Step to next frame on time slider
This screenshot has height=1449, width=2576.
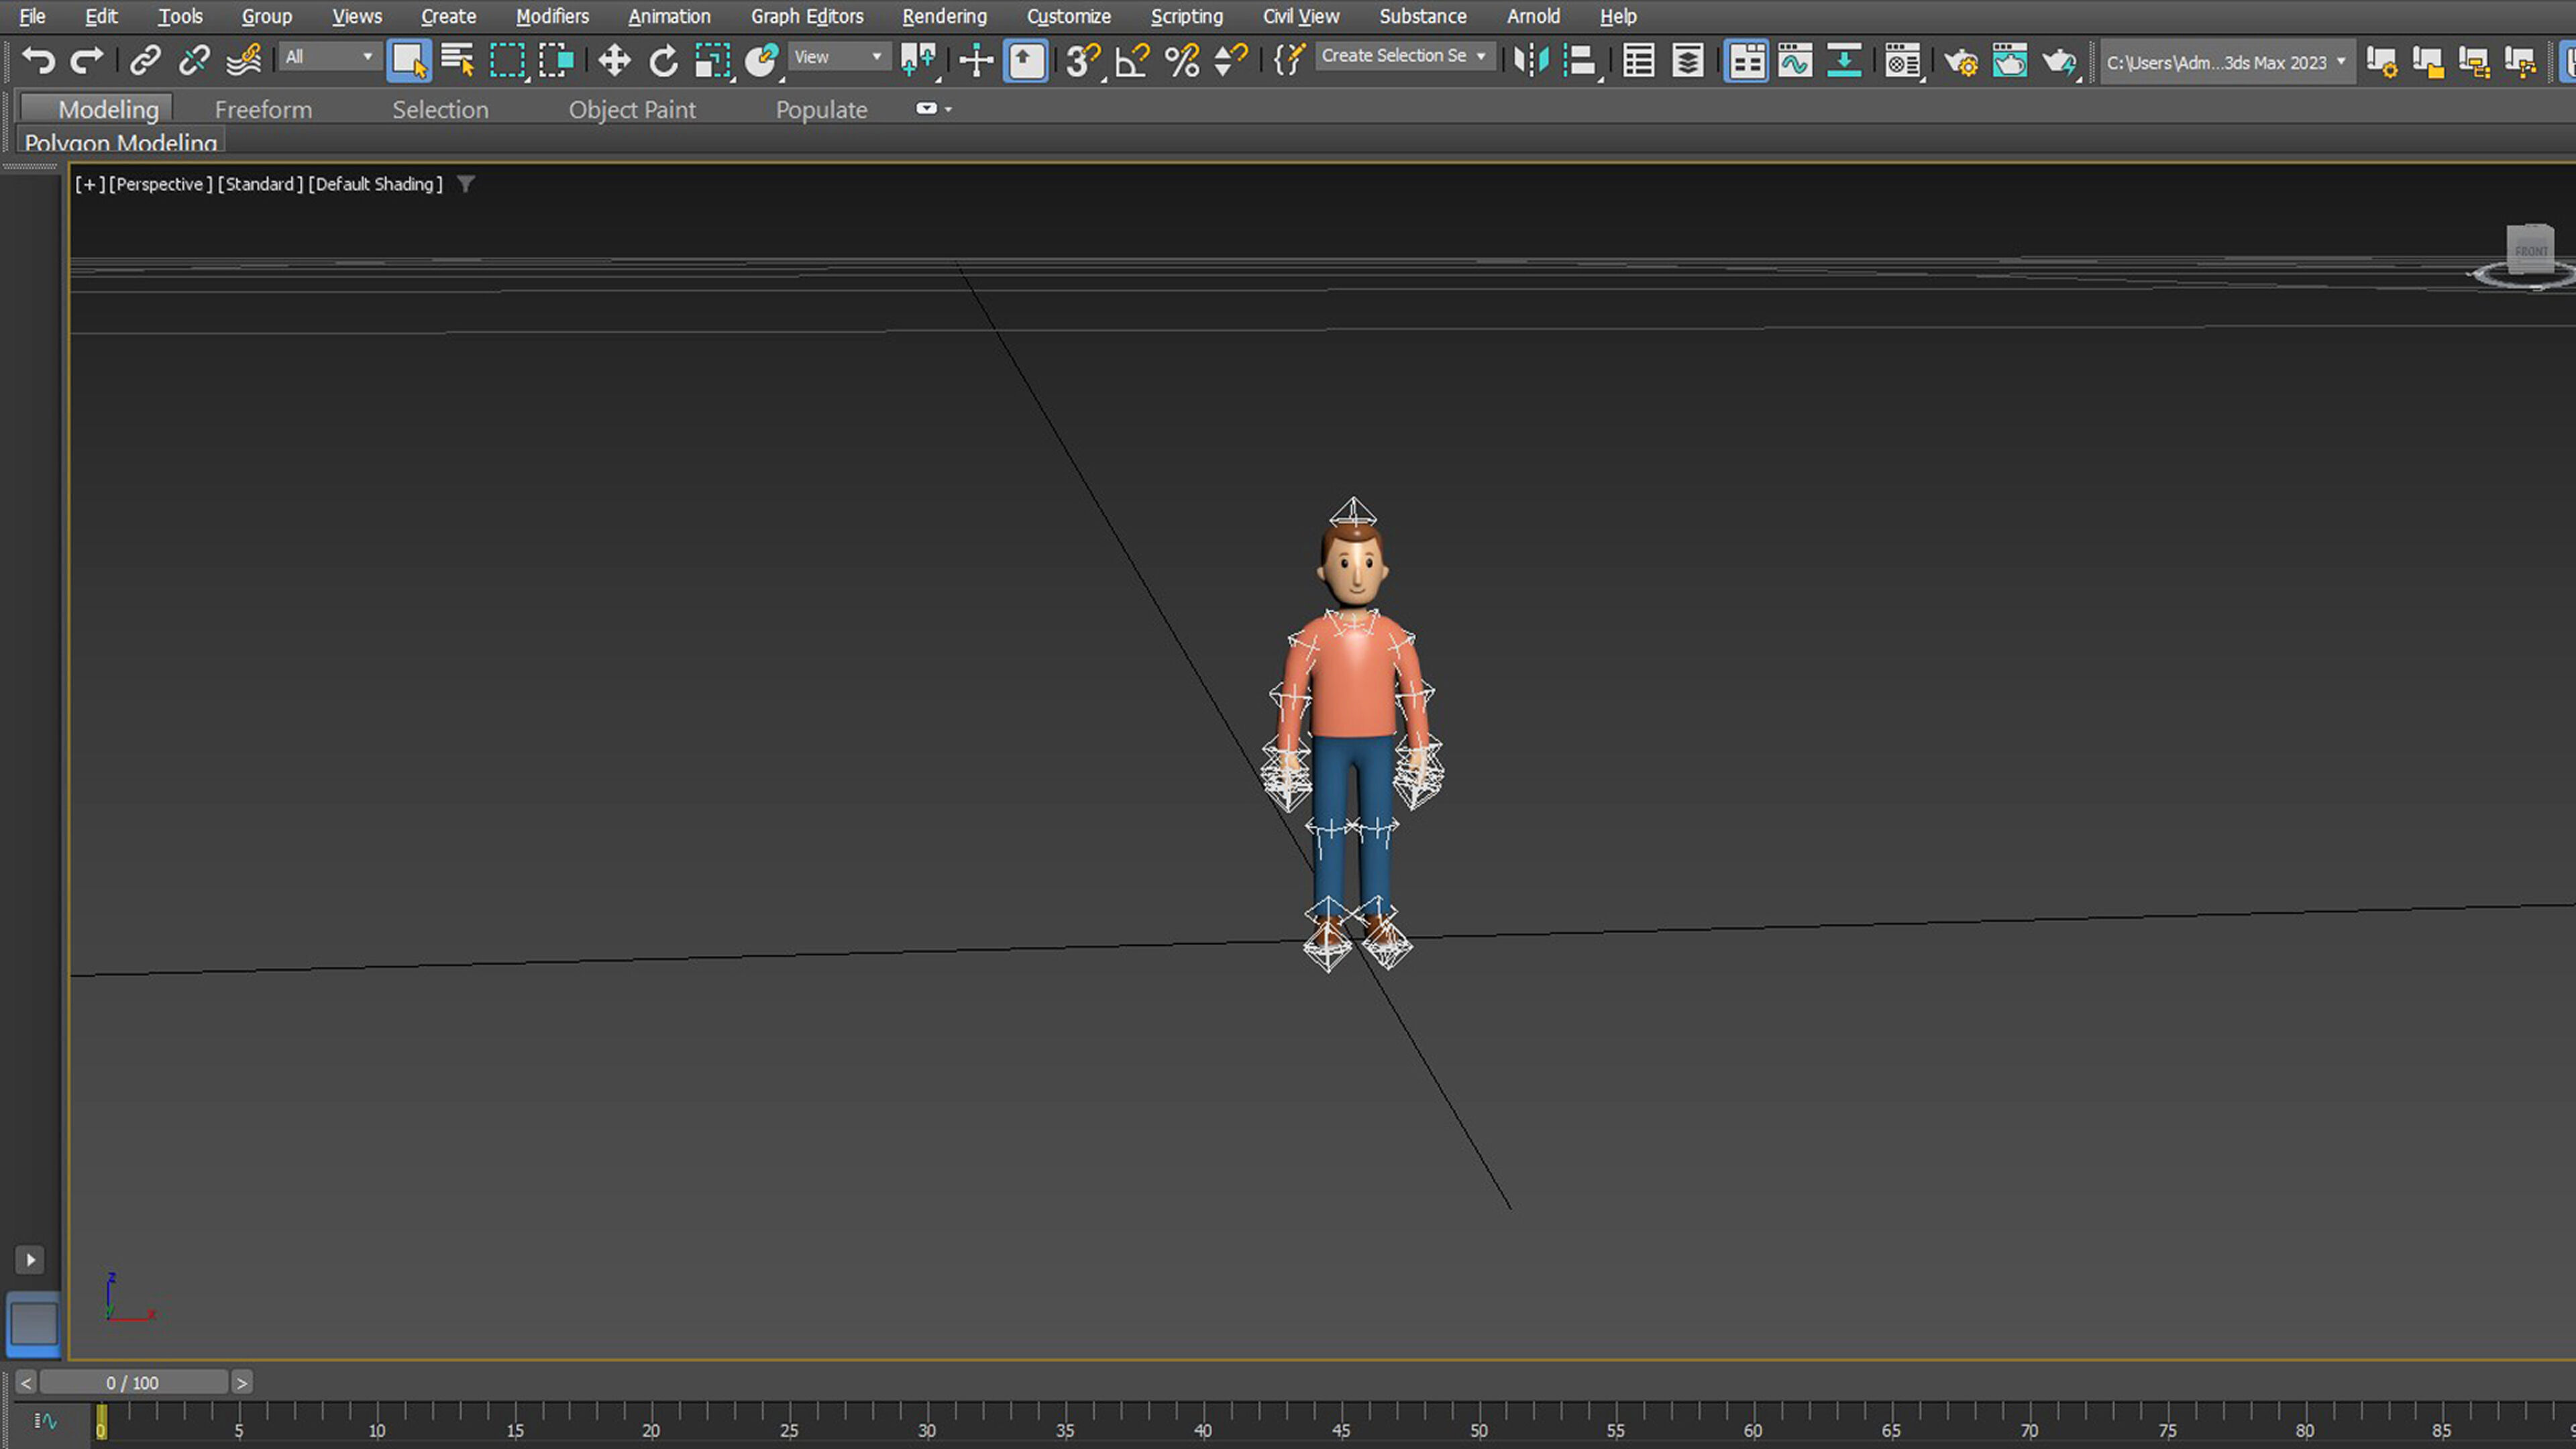coord(242,1382)
